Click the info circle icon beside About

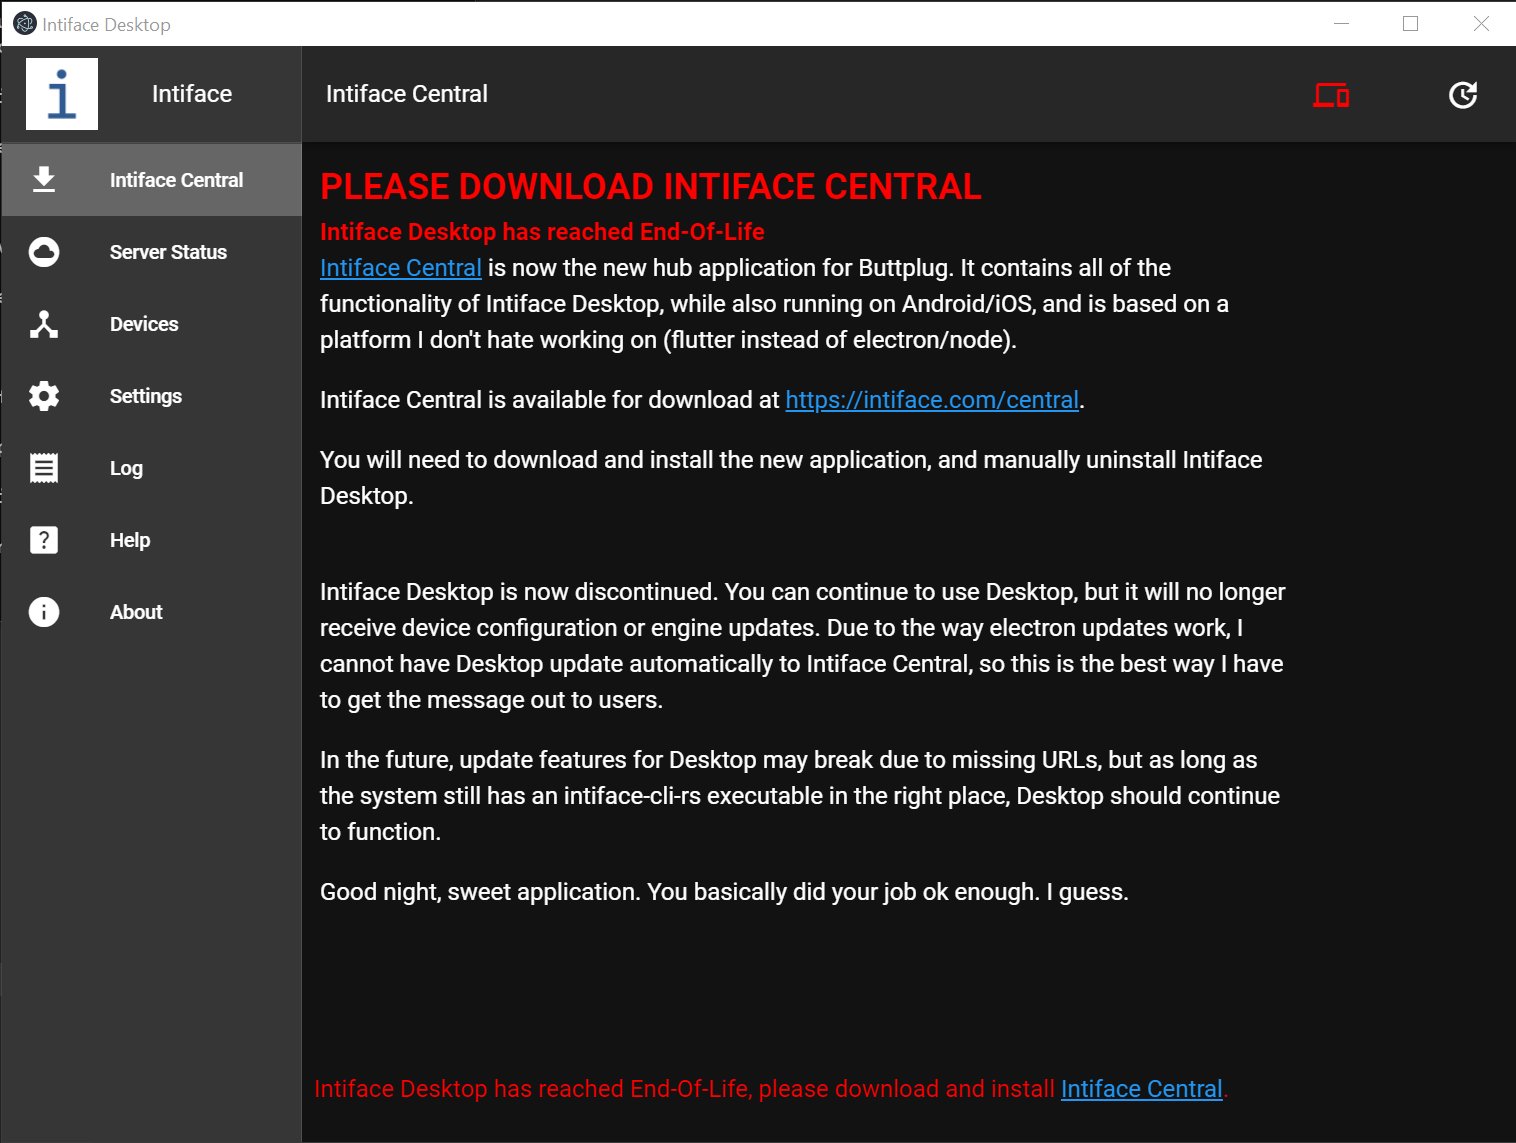(x=44, y=612)
